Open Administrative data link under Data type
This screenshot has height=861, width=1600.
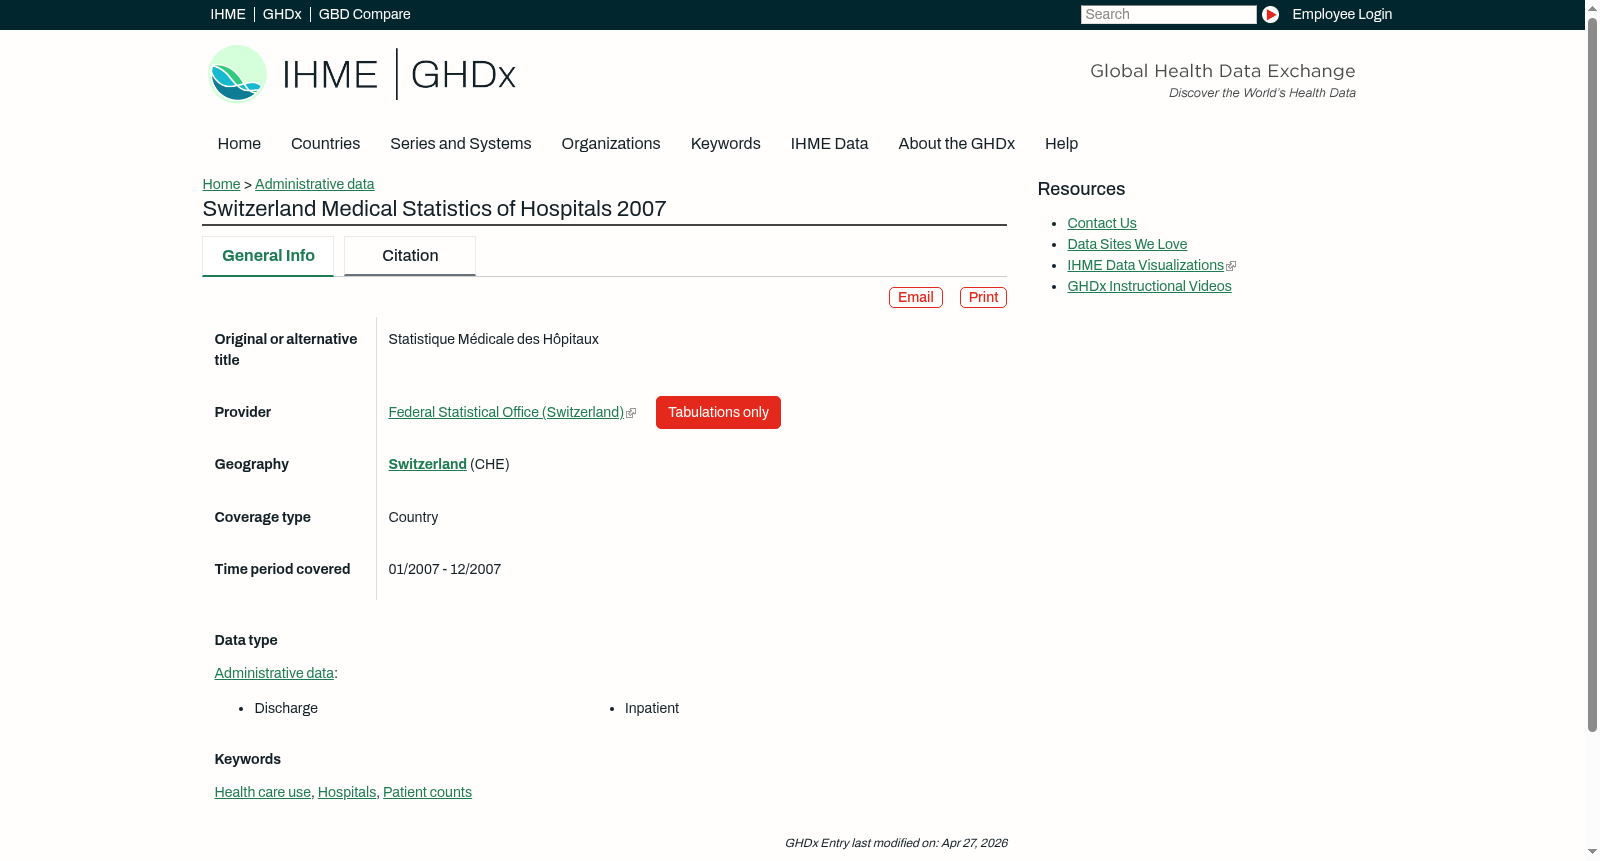[274, 673]
